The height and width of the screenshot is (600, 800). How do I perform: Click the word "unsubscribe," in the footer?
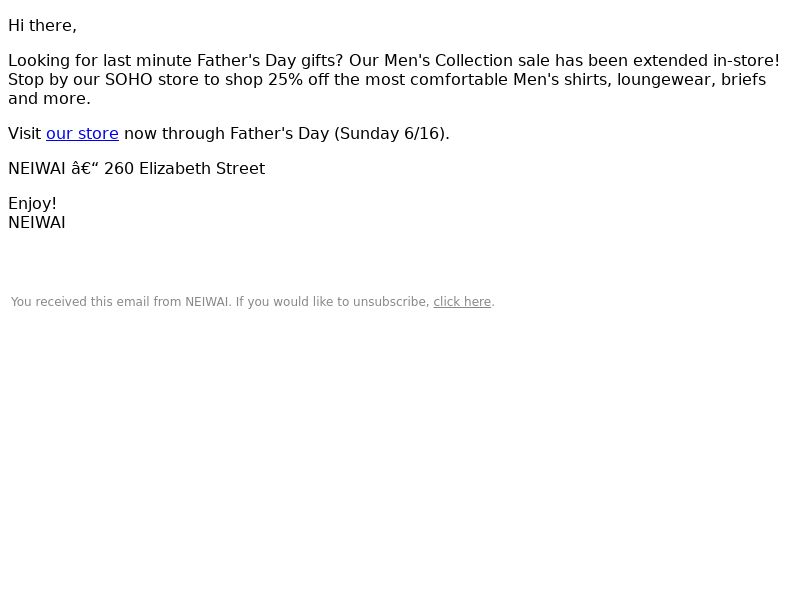coord(391,302)
